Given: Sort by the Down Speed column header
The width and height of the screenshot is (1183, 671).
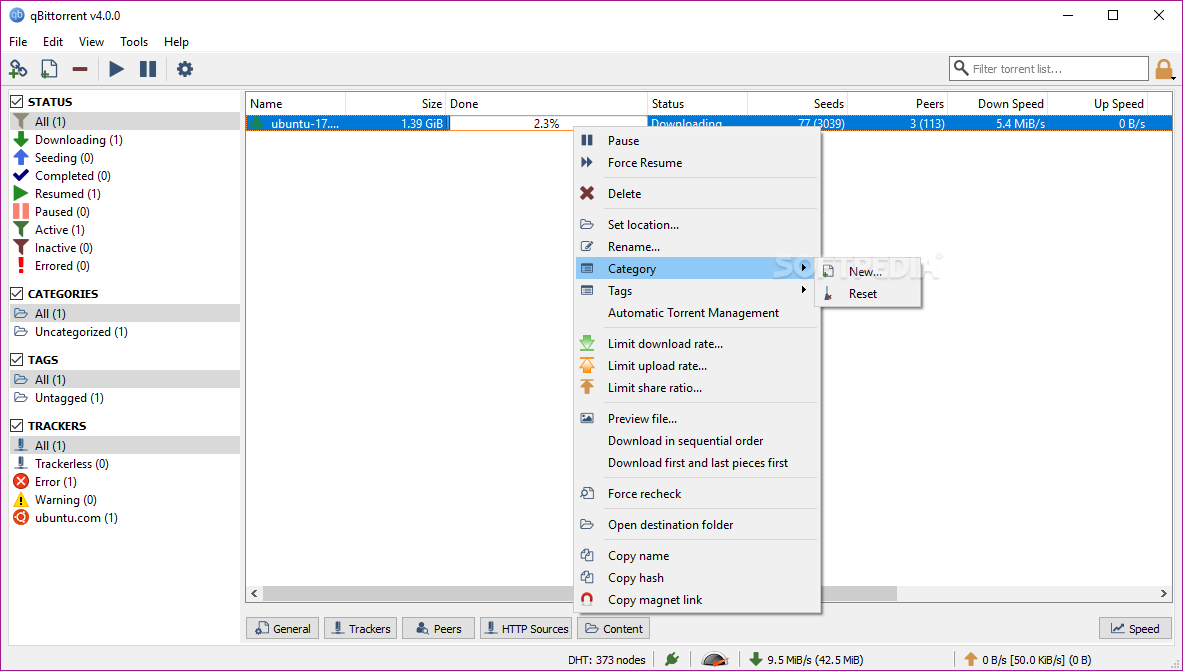Looking at the screenshot, I should [x=997, y=103].
